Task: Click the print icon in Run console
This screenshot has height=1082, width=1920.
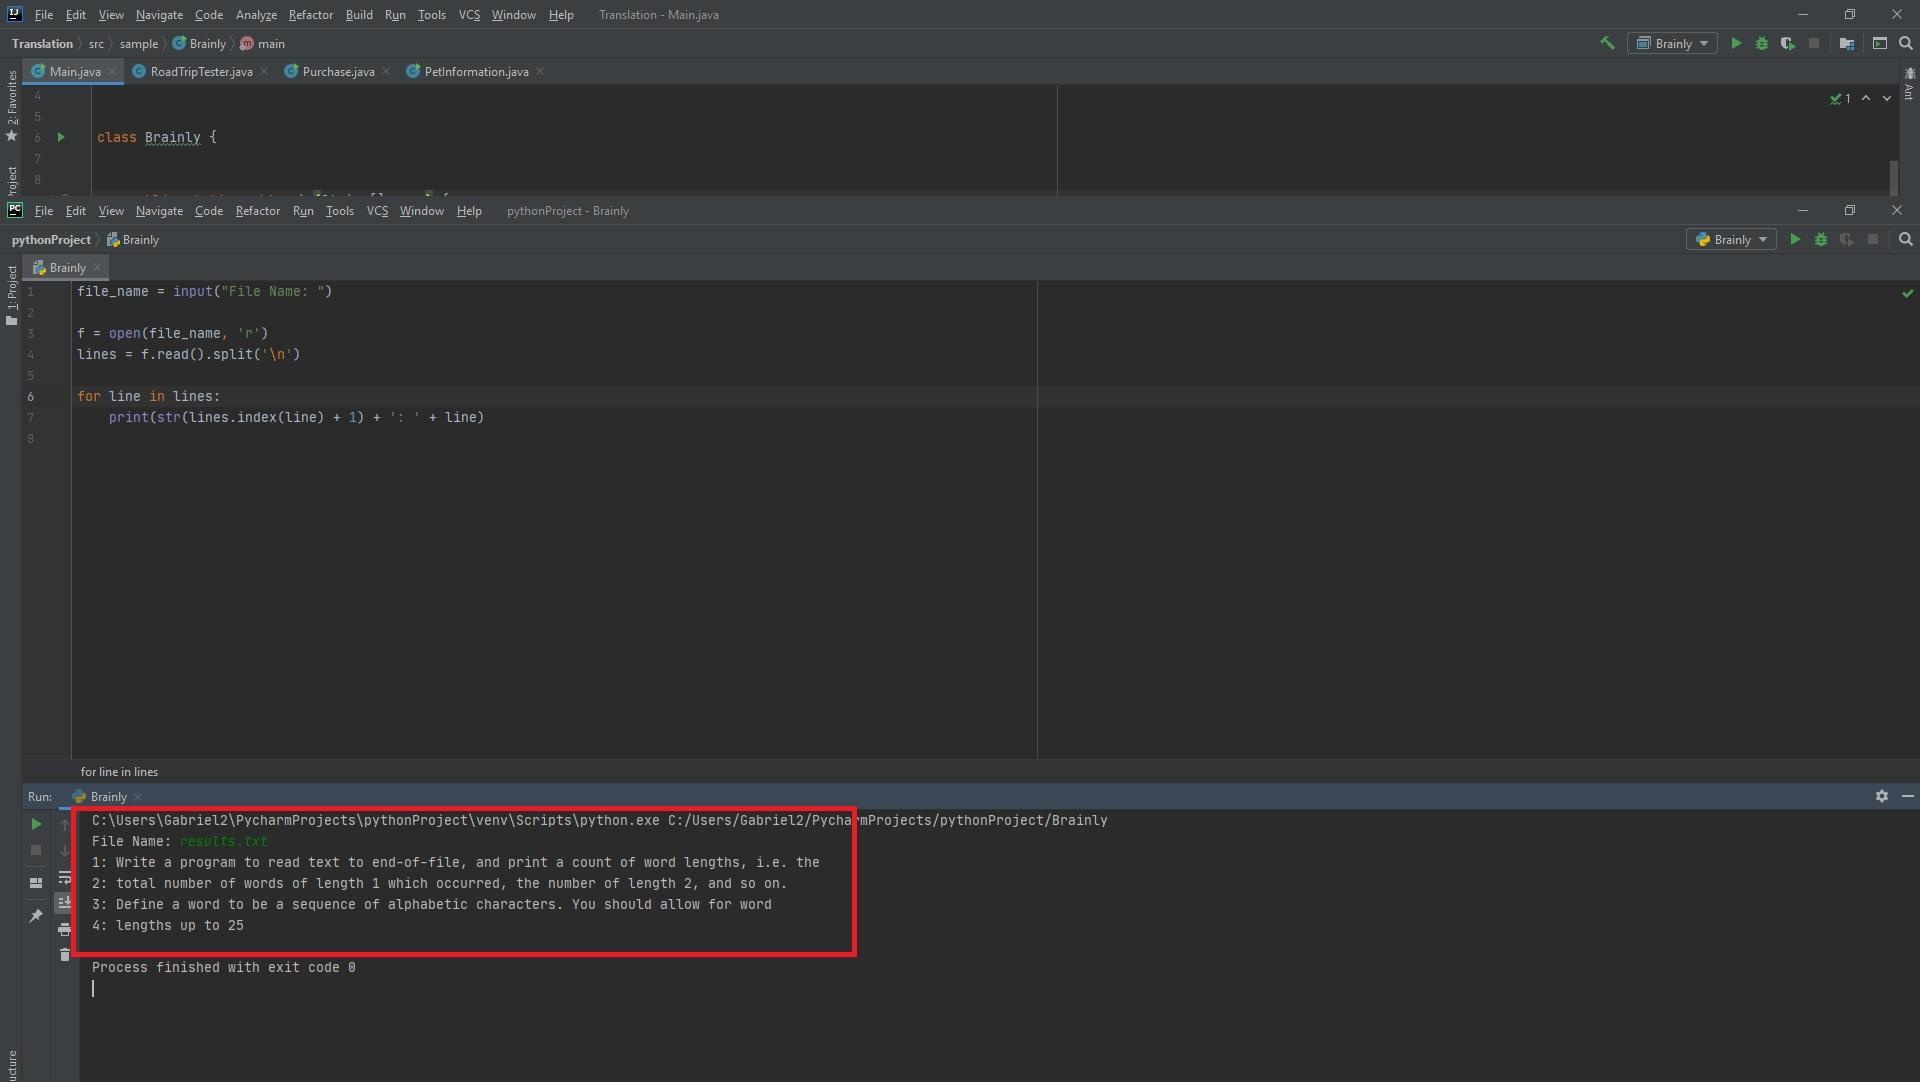Action: click(65, 929)
